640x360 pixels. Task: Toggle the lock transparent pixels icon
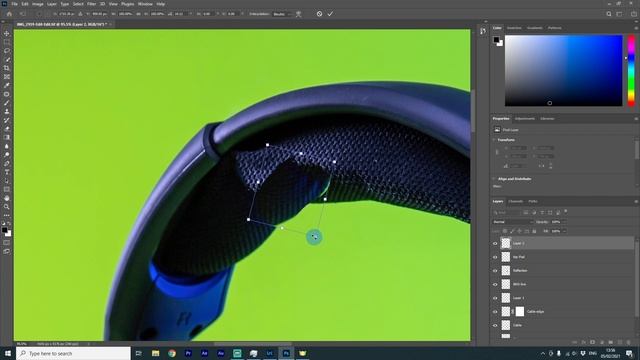click(505, 231)
